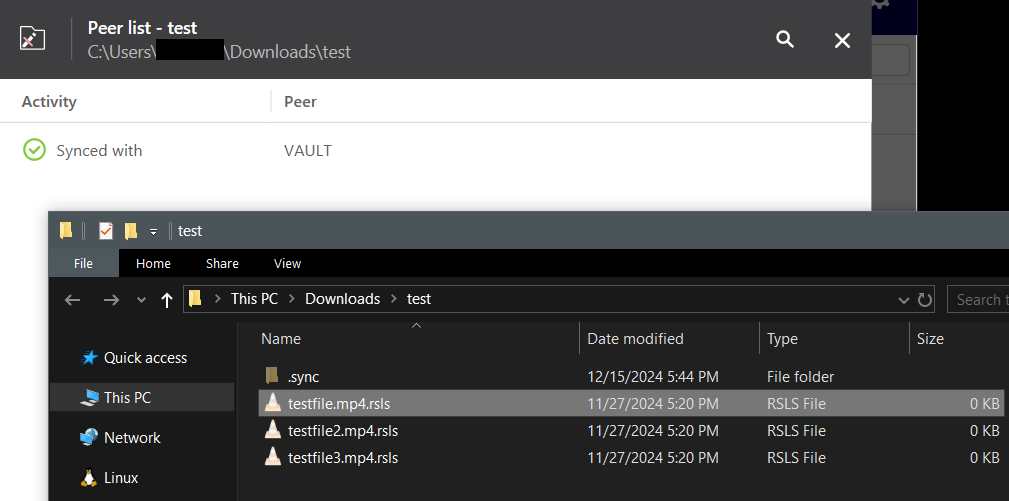Click the search icon in Peer list header
Screen dimensions: 1009x501
pos(784,40)
